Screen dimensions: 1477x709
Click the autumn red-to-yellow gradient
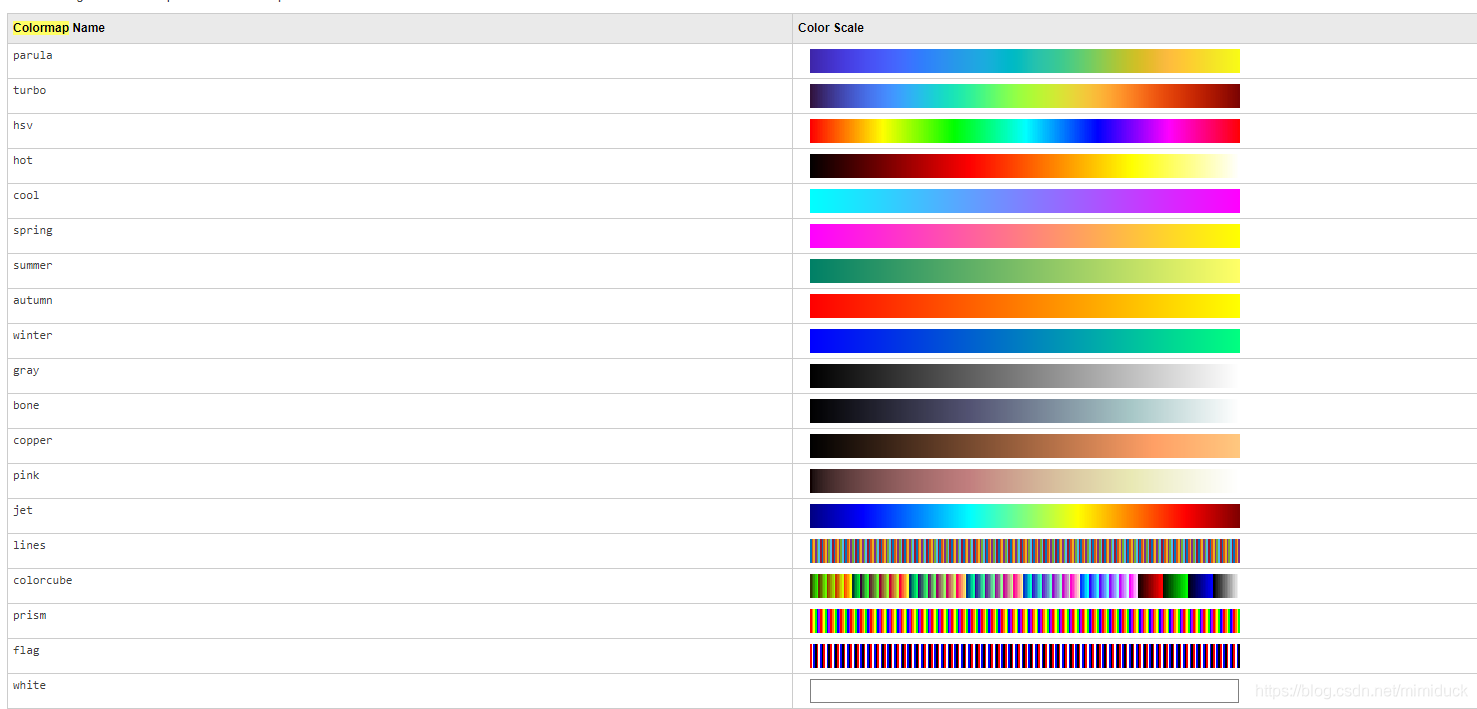click(1024, 305)
